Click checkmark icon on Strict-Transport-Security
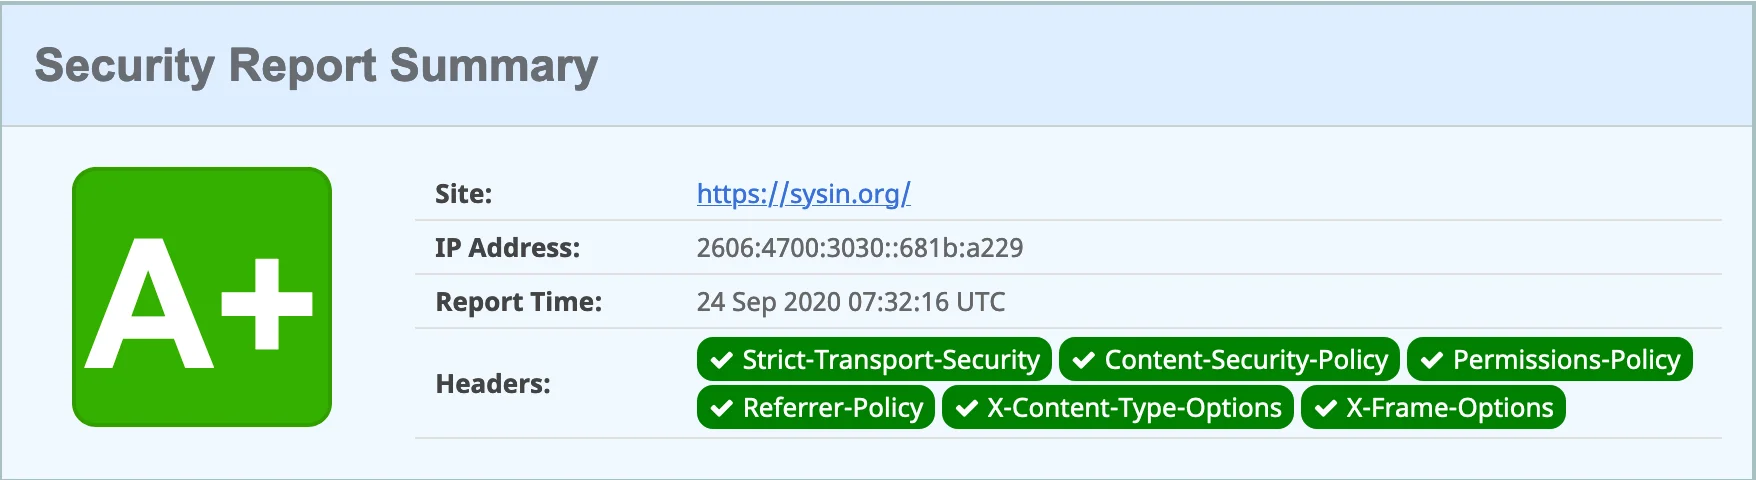Screen dimensions: 1756x480 coord(721,360)
